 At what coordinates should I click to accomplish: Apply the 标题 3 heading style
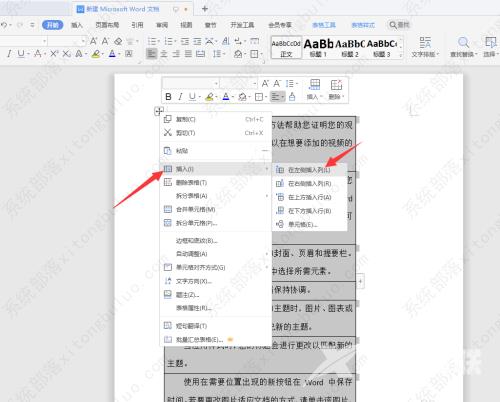pos(382,47)
